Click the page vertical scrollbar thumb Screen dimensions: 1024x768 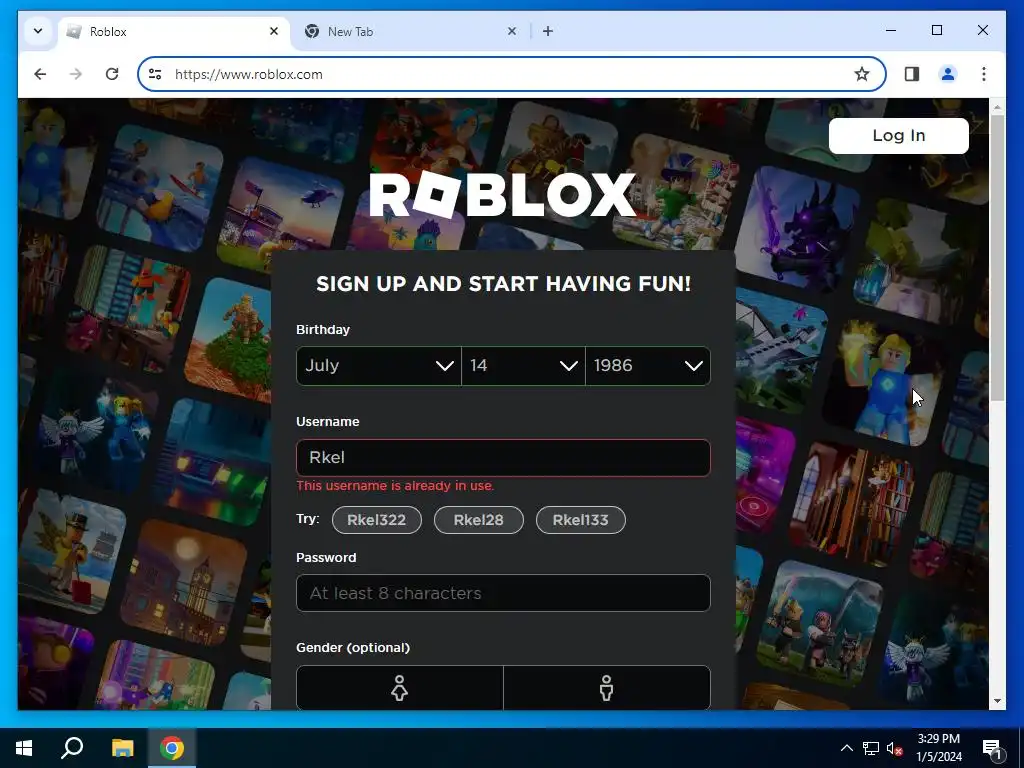point(997,257)
